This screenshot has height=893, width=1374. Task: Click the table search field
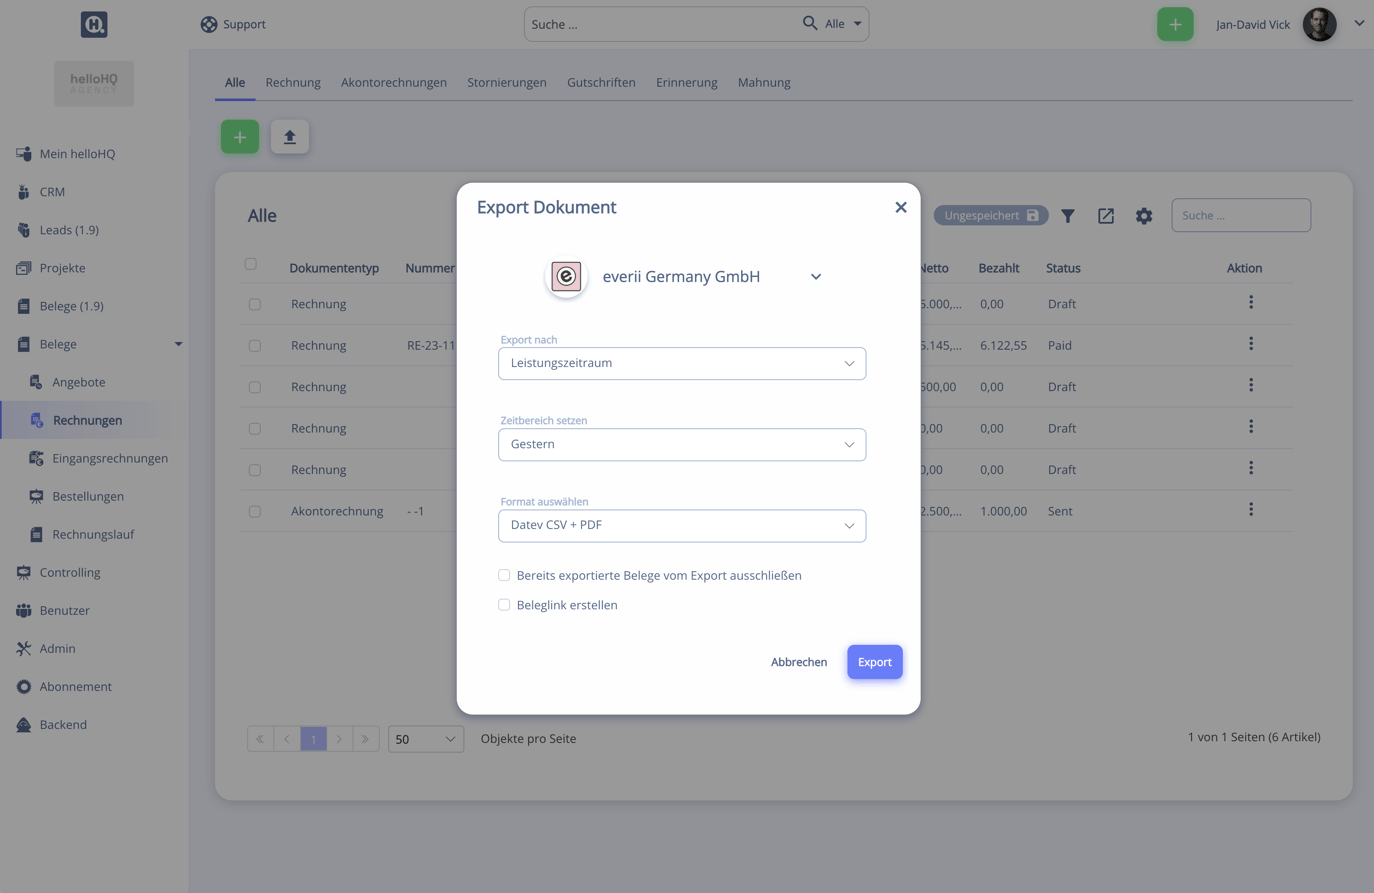[1240, 215]
